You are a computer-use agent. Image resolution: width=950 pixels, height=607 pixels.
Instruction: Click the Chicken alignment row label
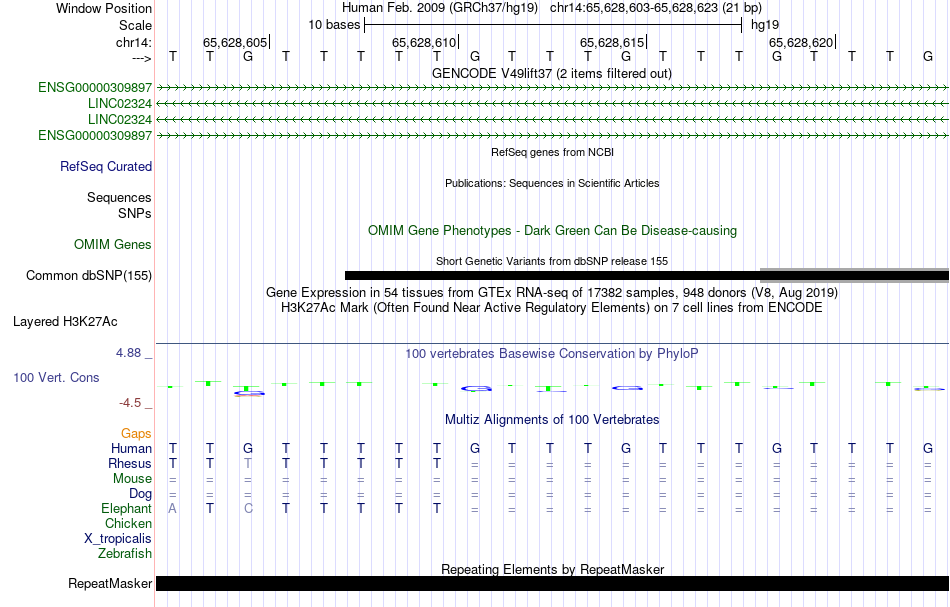coord(128,523)
